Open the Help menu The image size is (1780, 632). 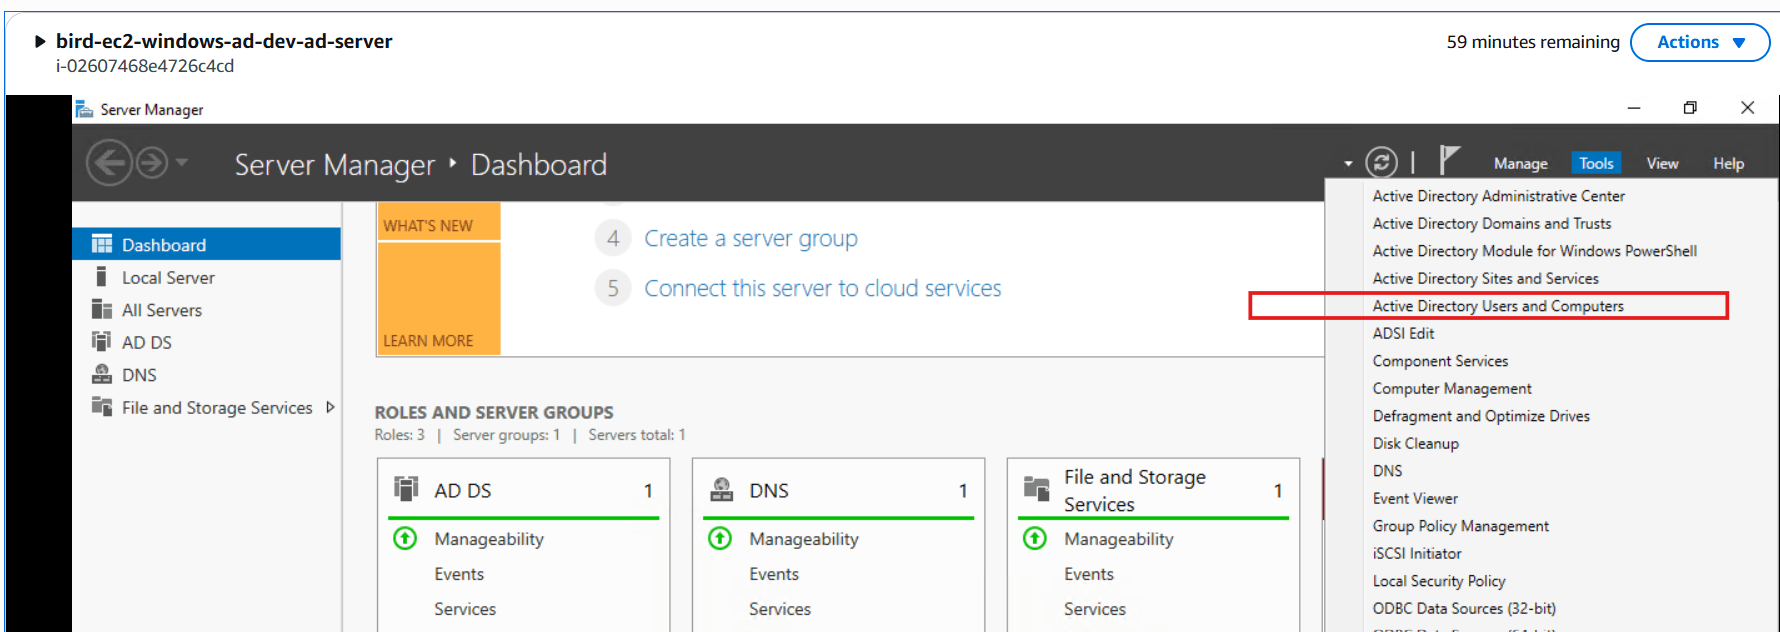[x=1728, y=163]
